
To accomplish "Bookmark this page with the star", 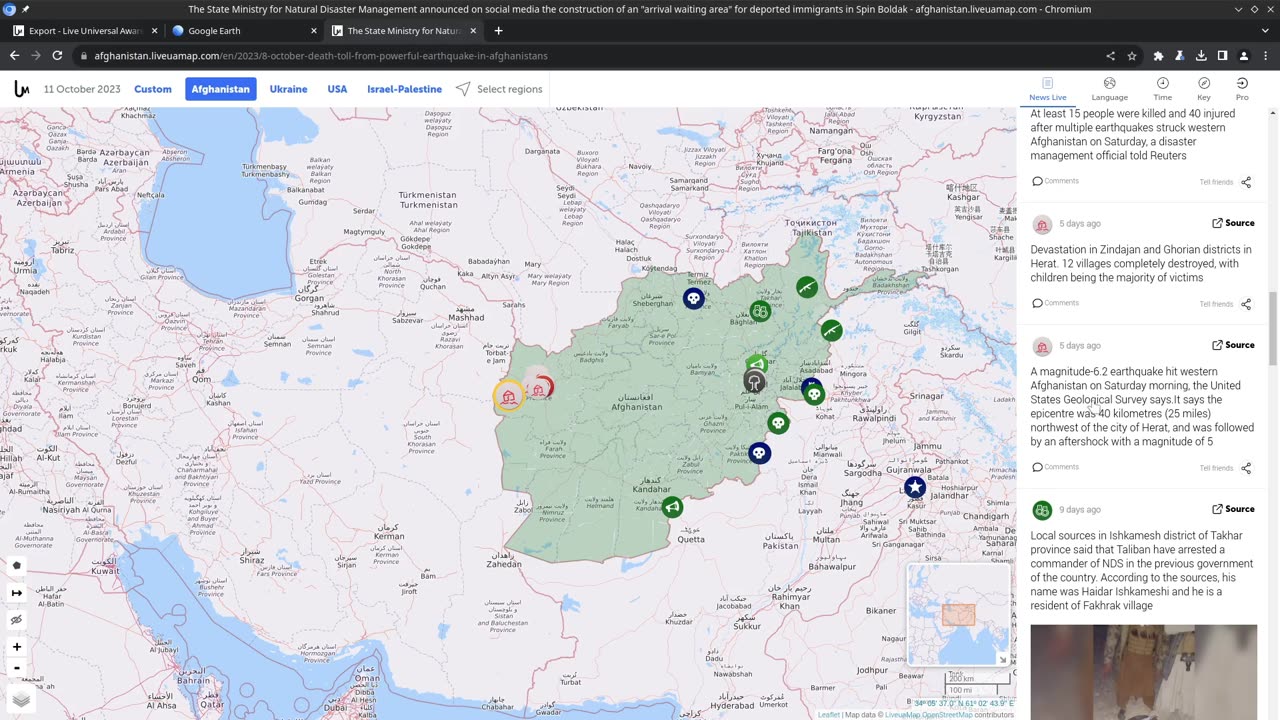I will (1132, 56).
